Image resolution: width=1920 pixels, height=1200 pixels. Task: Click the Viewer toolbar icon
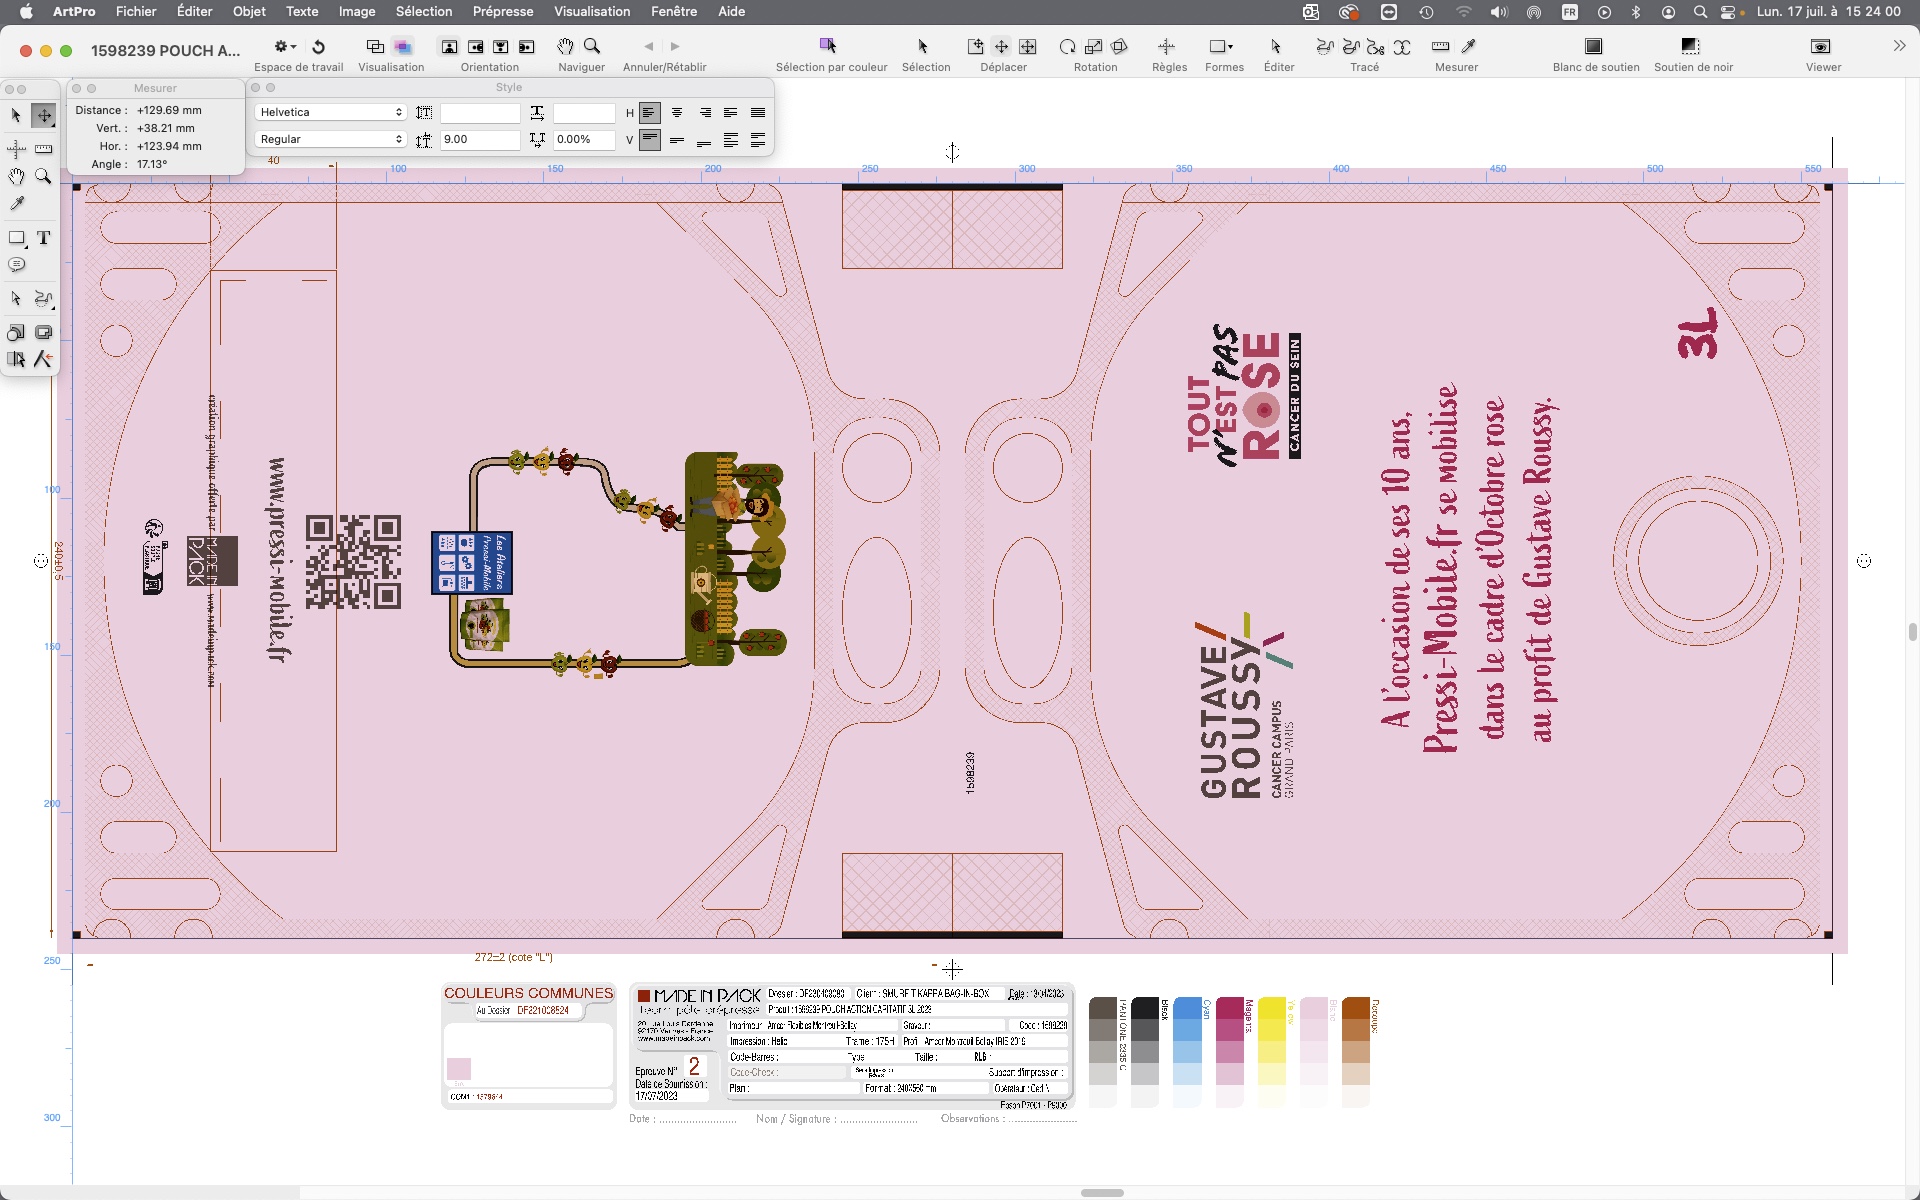[x=1821, y=47]
